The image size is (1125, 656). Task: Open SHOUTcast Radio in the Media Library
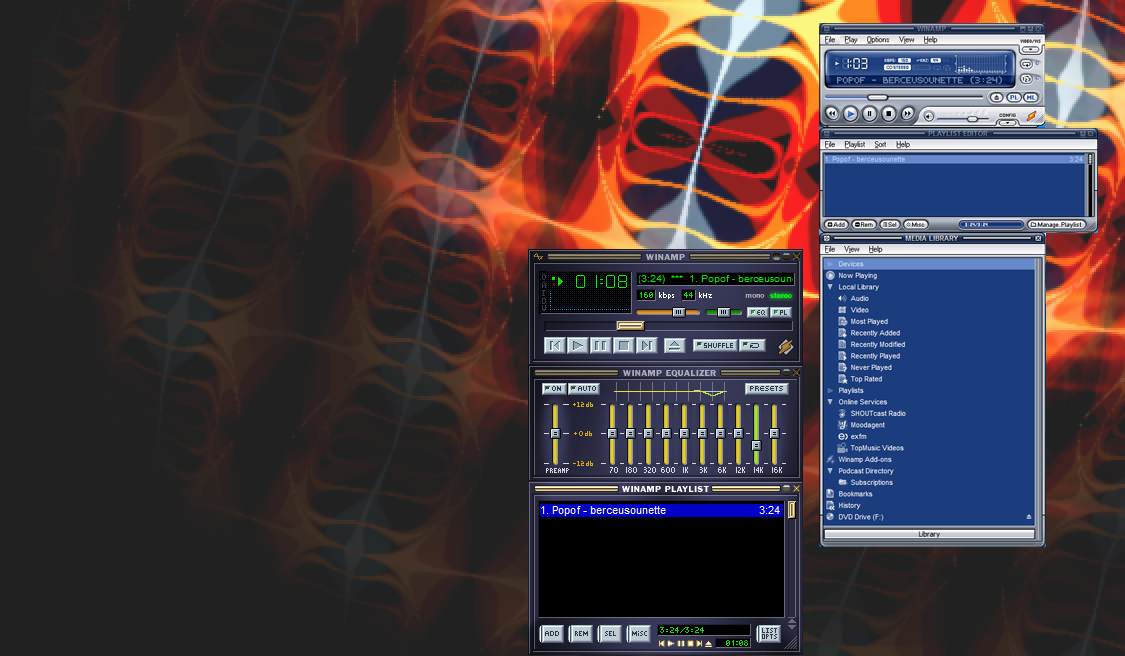(876, 413)
